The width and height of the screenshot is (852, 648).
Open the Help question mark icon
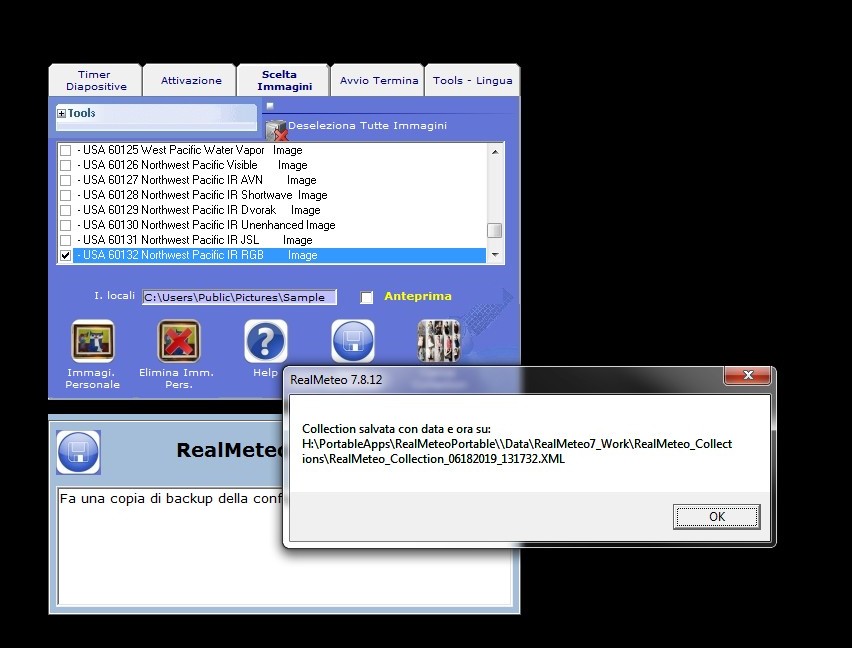click(266, 341)
